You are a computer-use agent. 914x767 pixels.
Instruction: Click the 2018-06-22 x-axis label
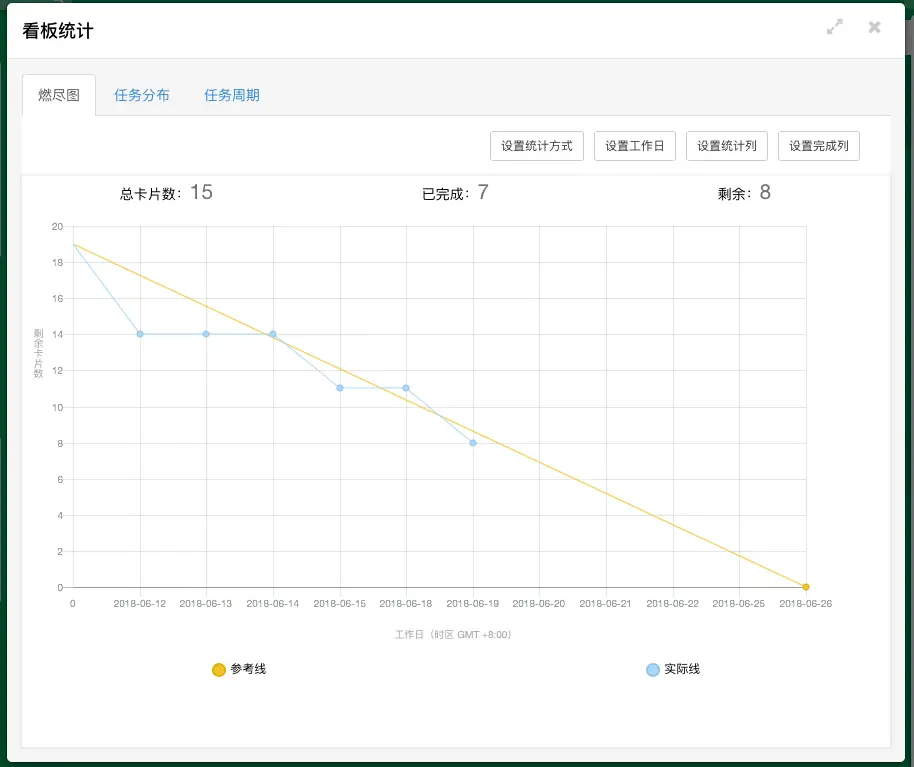[x=673, y=604]
